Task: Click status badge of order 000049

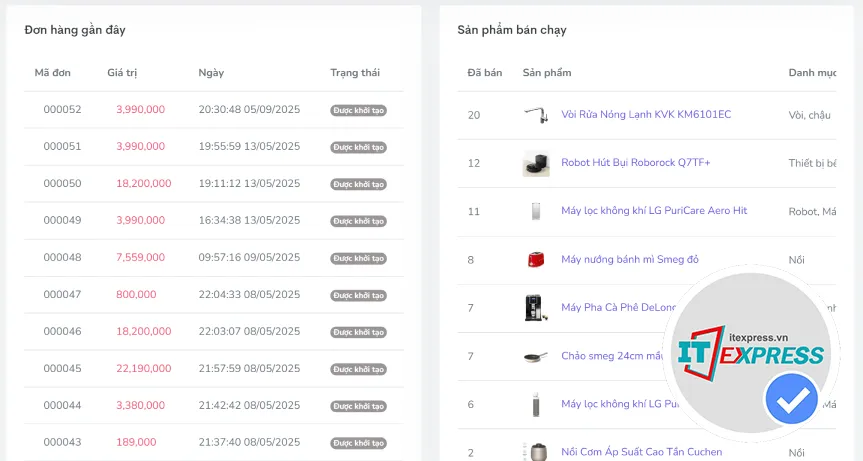Action: [358, 221]
